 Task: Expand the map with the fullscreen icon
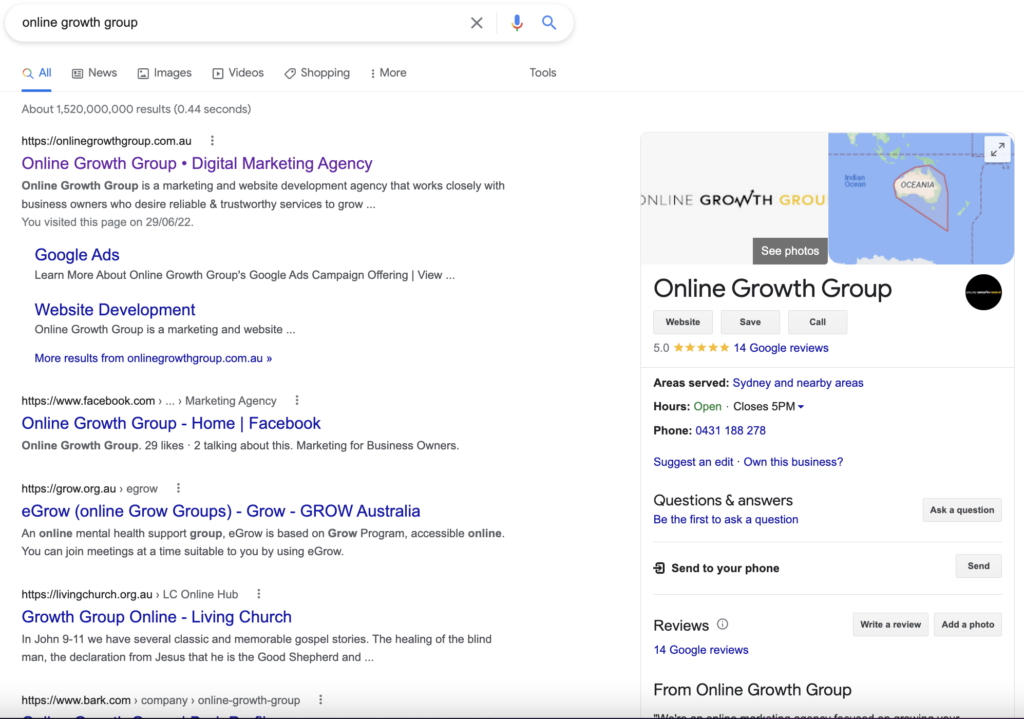997,150
